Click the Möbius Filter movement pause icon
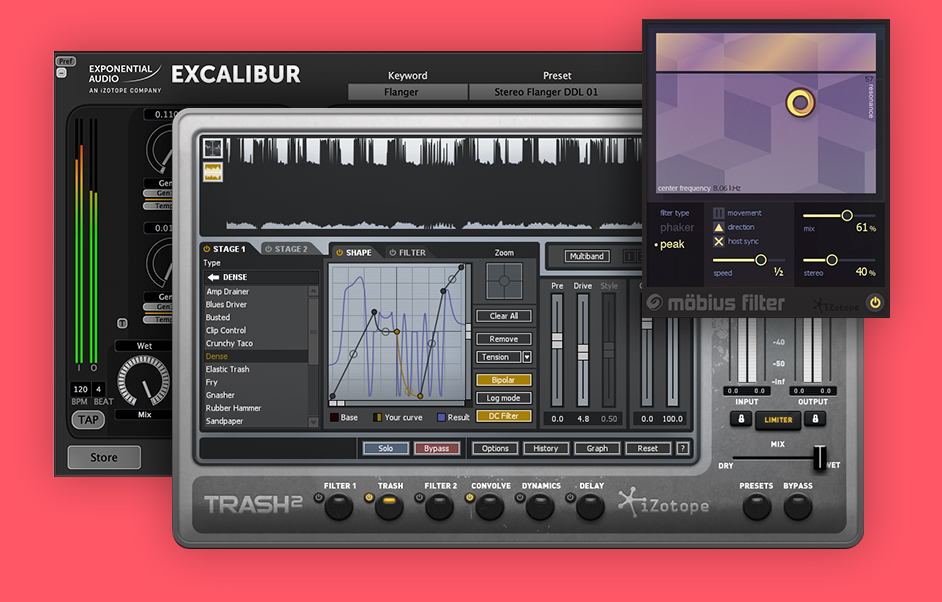 719,213
